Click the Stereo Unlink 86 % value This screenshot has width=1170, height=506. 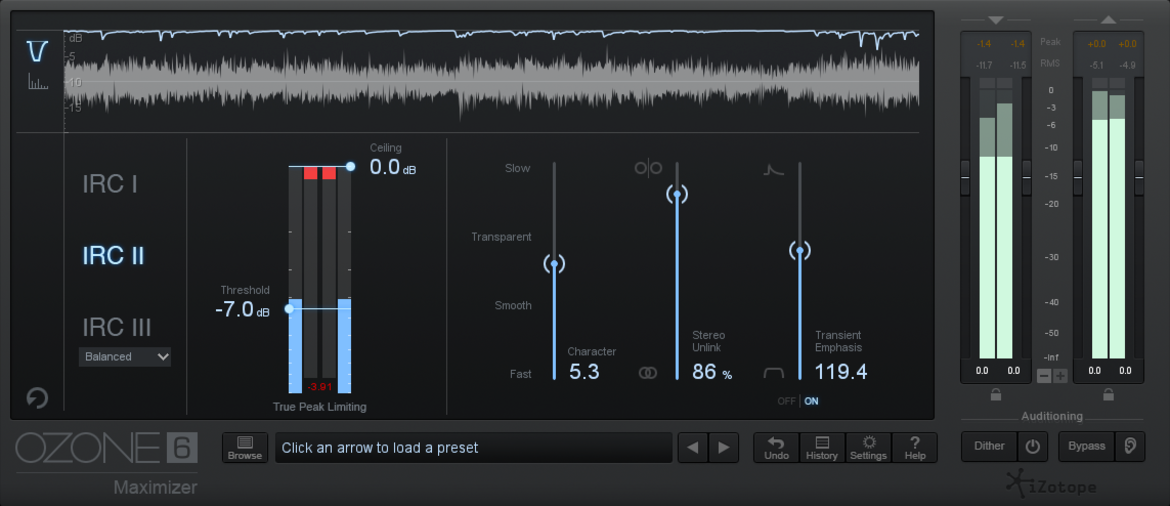pyautogui.click(x=712, y=372)
